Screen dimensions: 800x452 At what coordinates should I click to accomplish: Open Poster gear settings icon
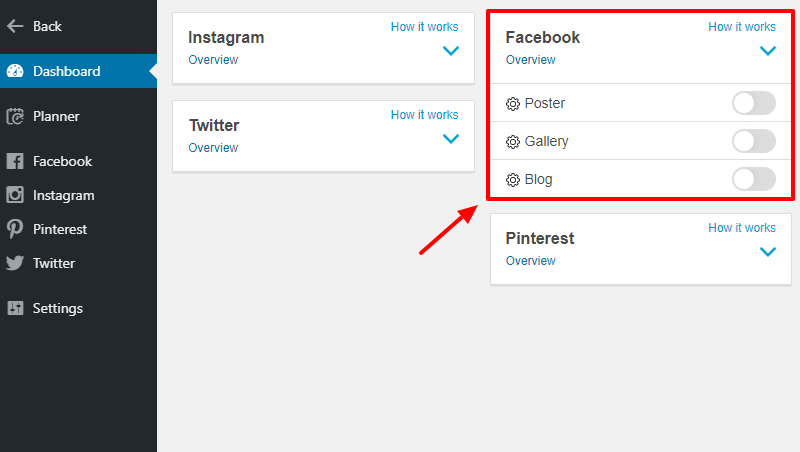513,104
